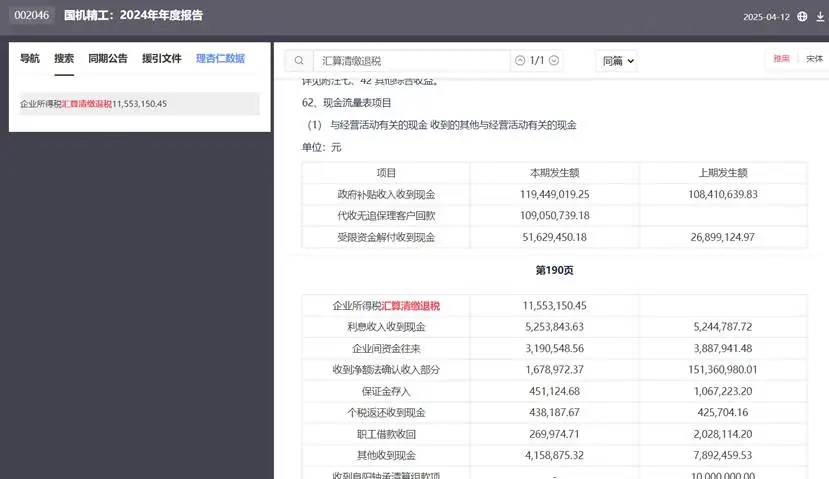The width and height of the screenshot is (829, 479).
Task: Click the search magnifier icon
Action: click(x=299, y=61)
